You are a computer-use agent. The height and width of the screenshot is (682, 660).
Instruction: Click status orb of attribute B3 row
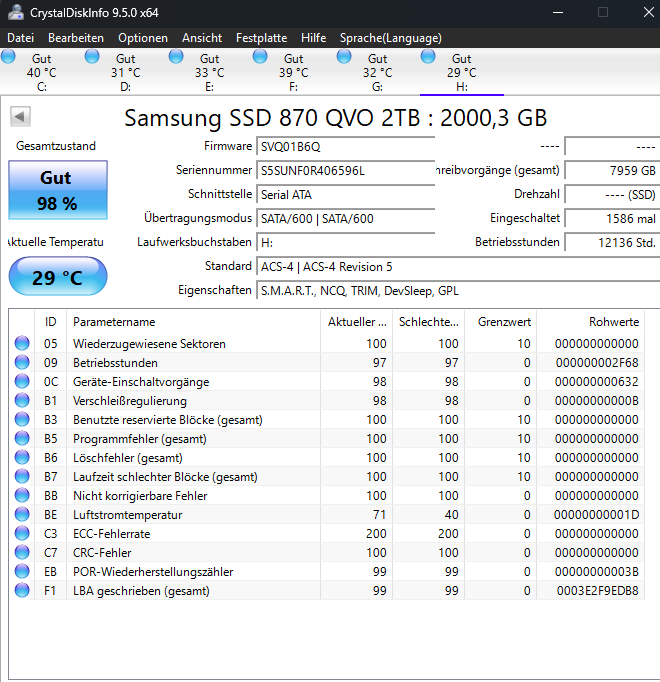[22, 419]
